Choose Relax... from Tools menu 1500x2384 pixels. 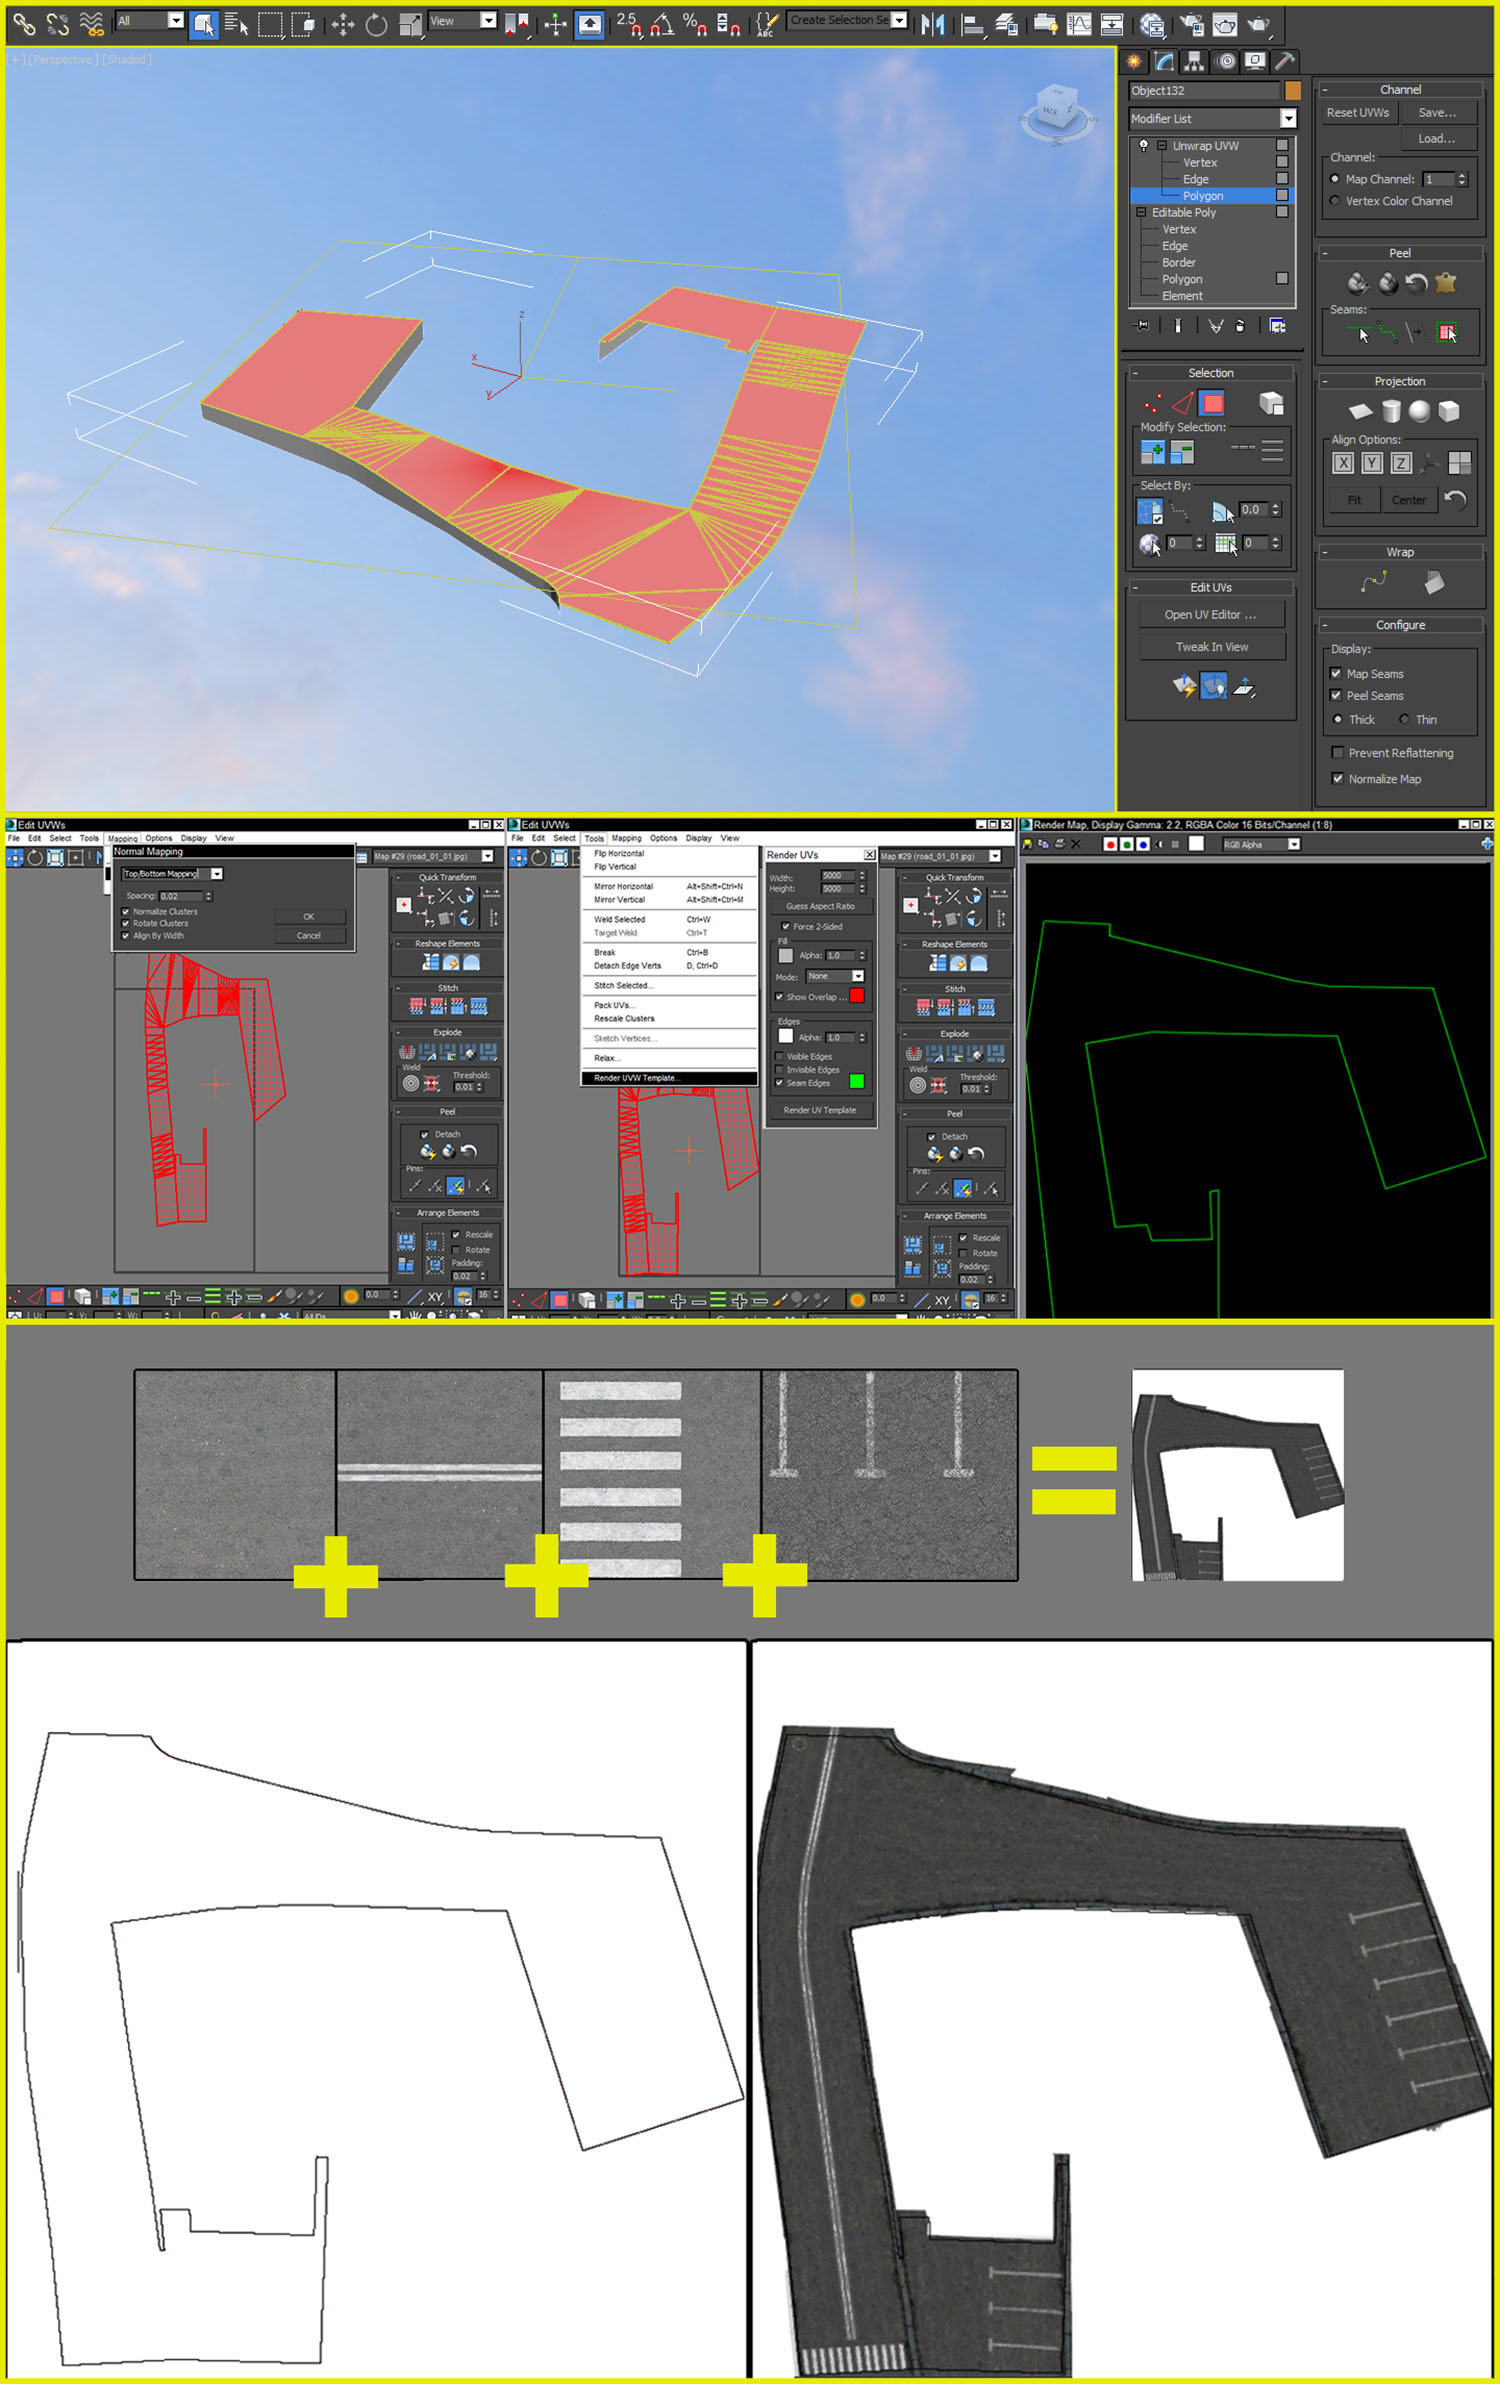[607, 1058]
